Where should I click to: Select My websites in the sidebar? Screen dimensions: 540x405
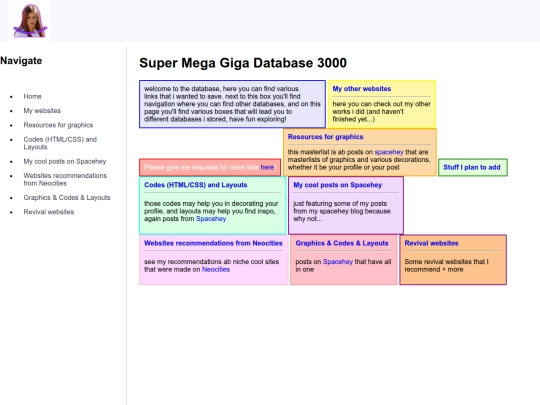click(x=42, y=111)
